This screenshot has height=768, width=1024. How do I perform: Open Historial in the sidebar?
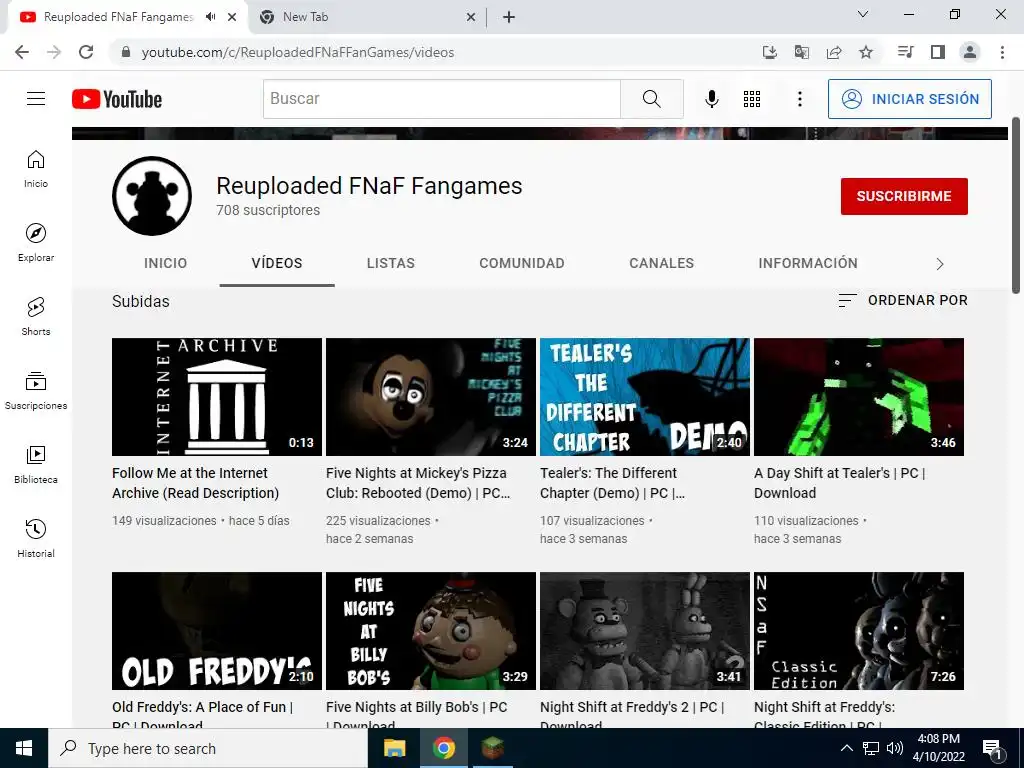coord(36,538)
